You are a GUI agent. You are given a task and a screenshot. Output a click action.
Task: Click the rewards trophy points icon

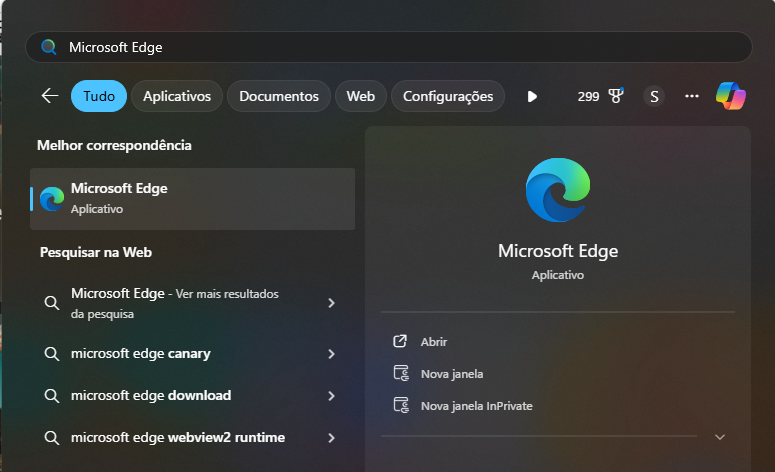[x=615, y=96]
